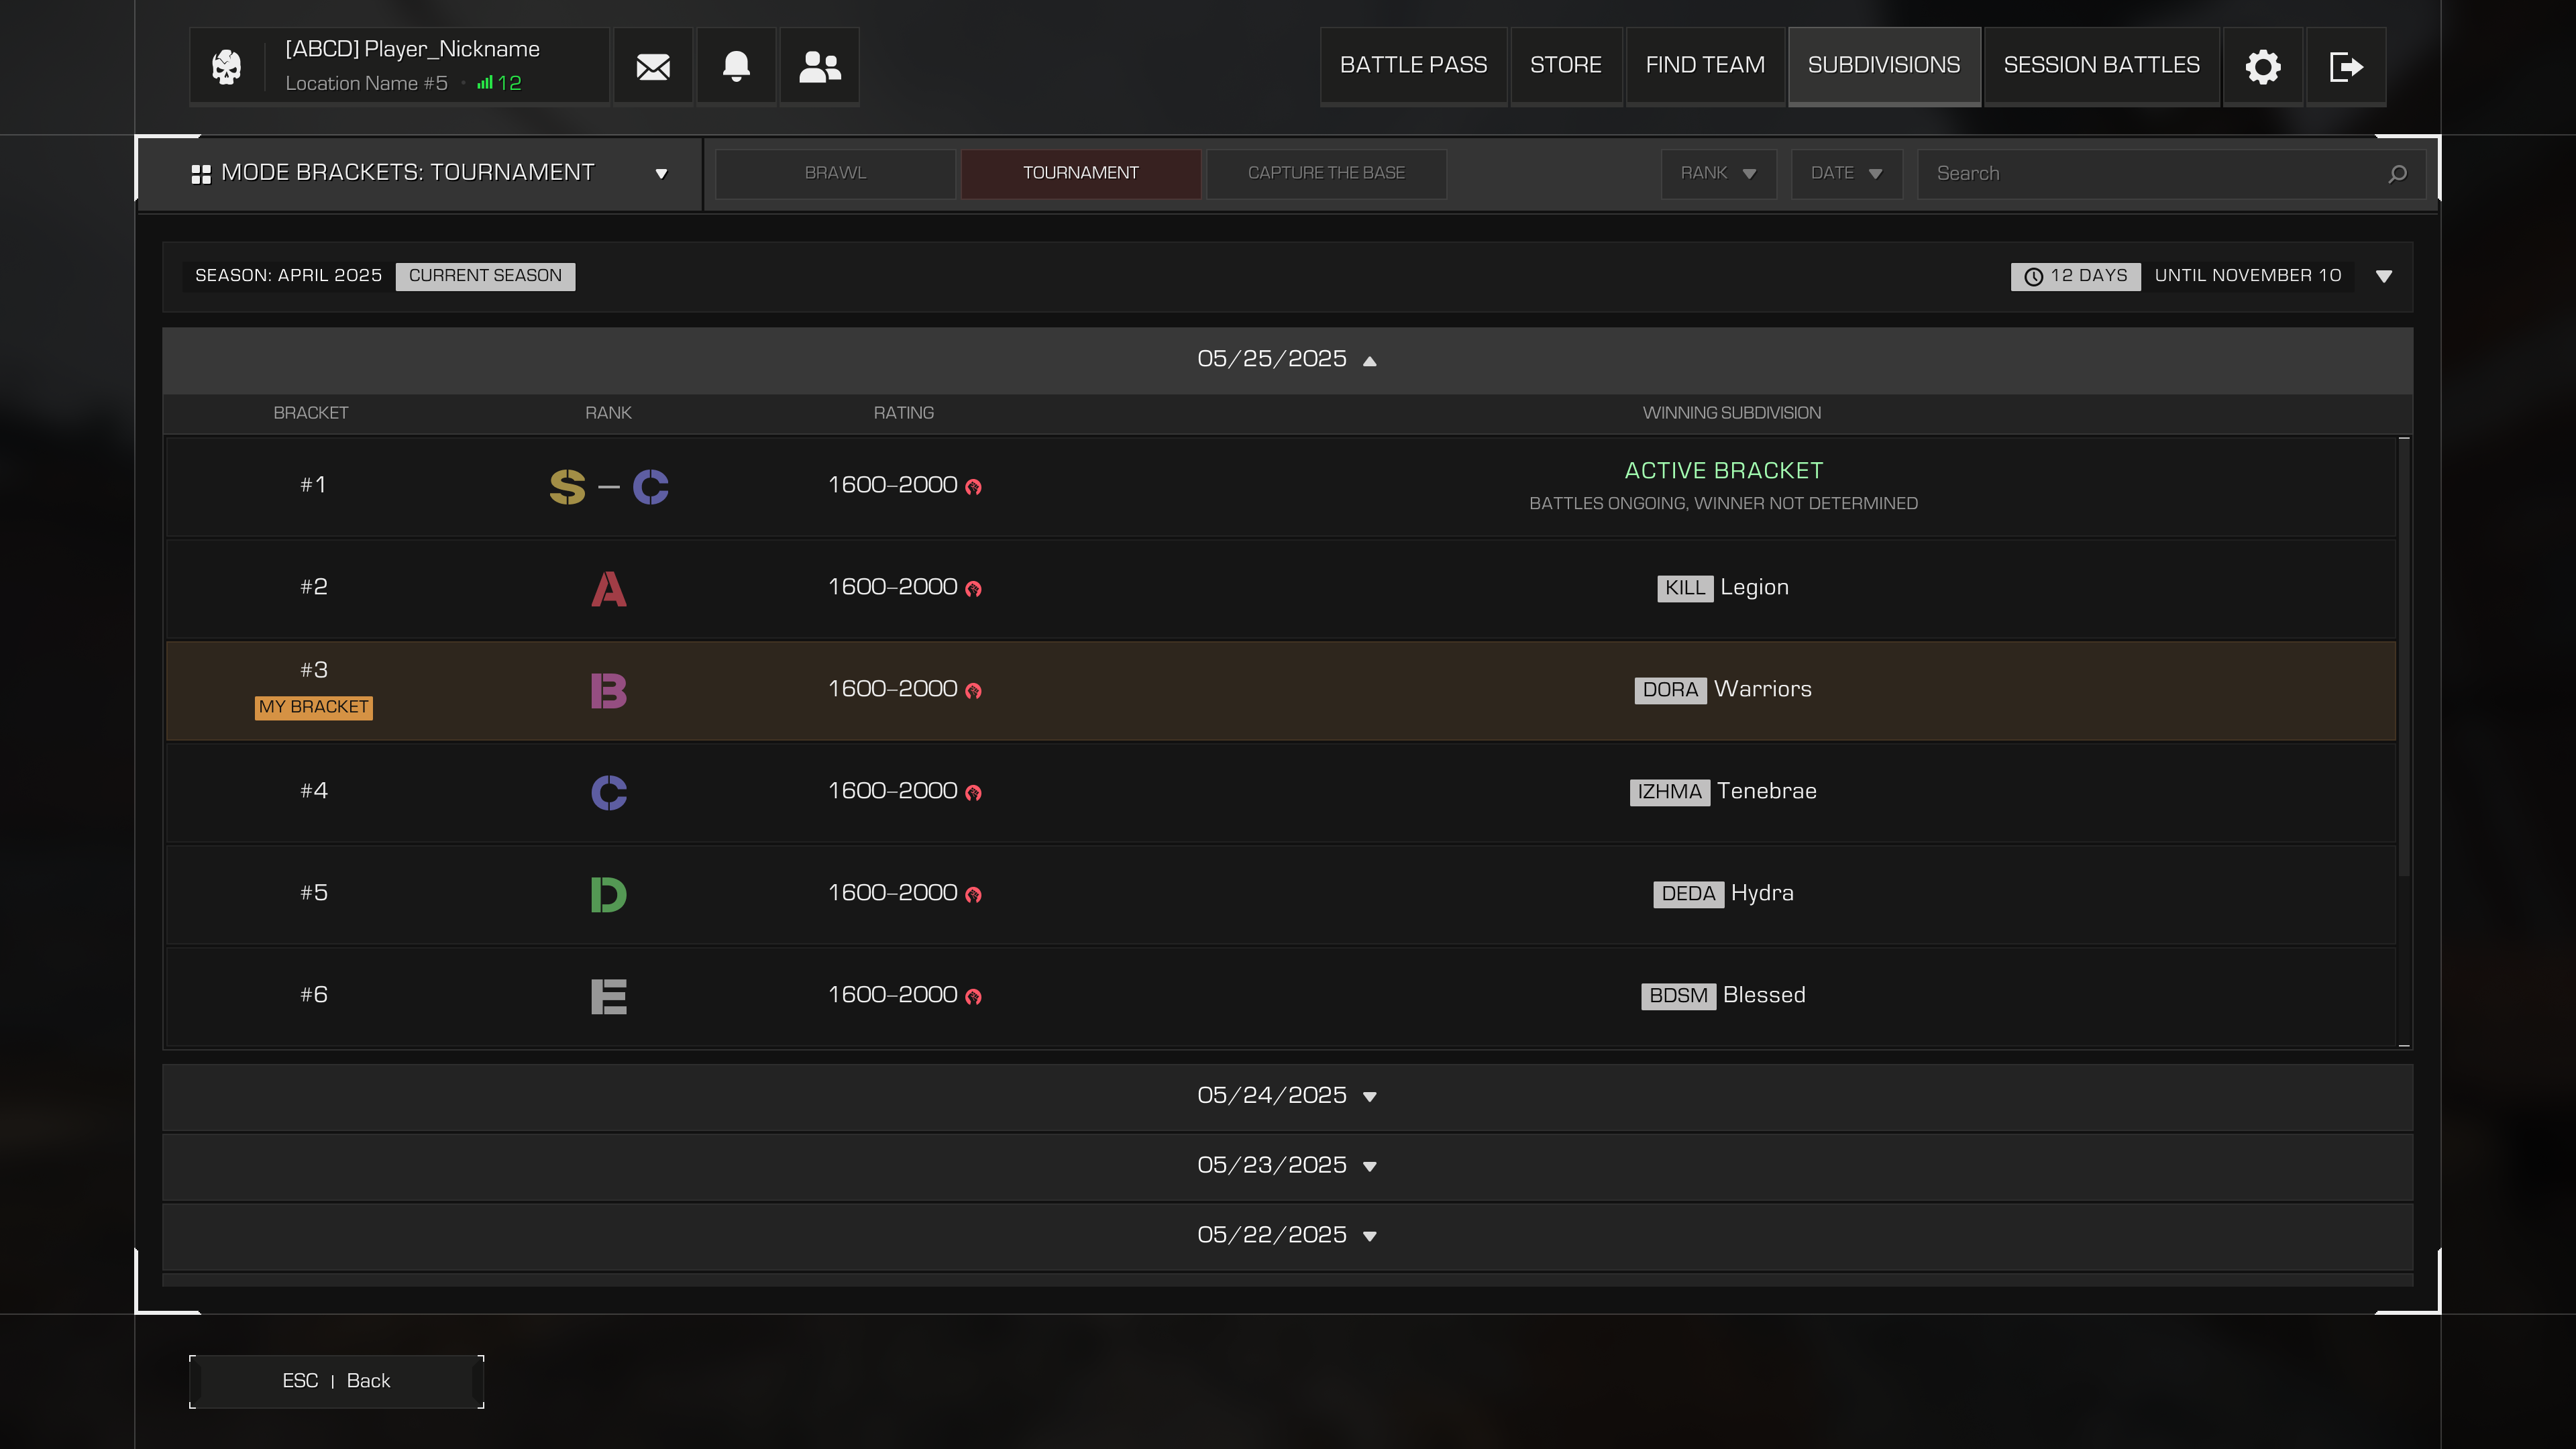The height and width of the screenshot is (1449, 2576).
Task: Open the Find Team menu
Action: point(1705,66)
